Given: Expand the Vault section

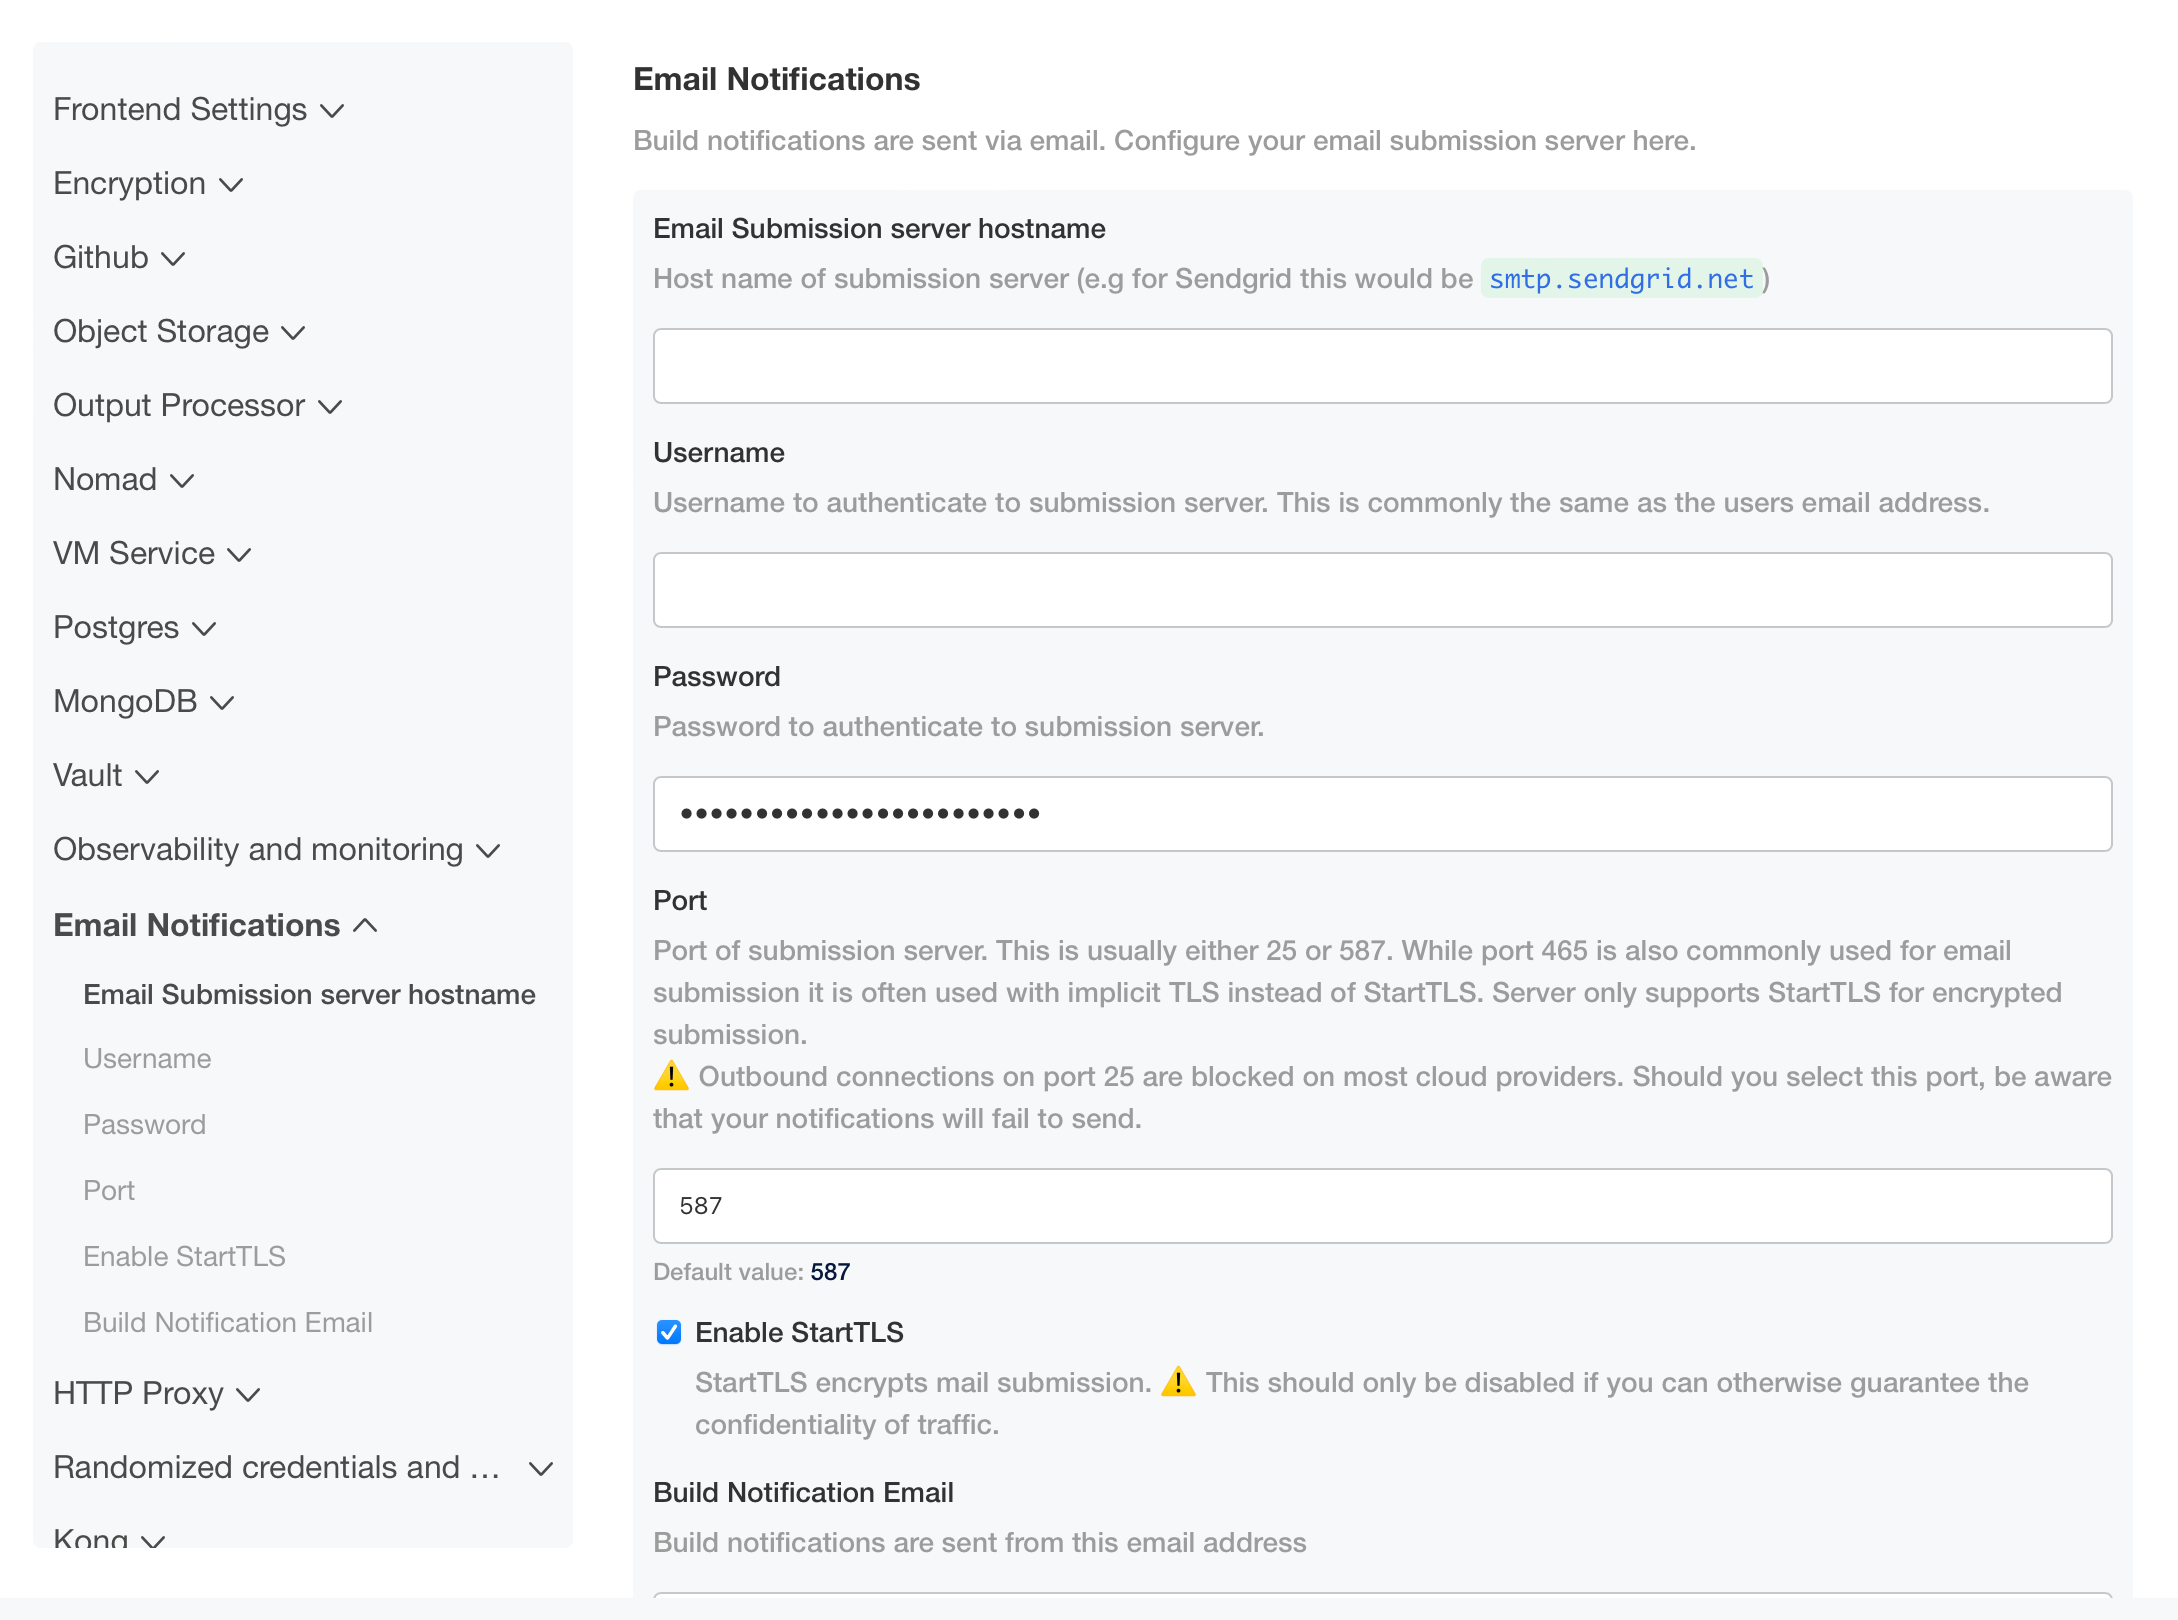Looking at the screenshot, I should [107, 775].
